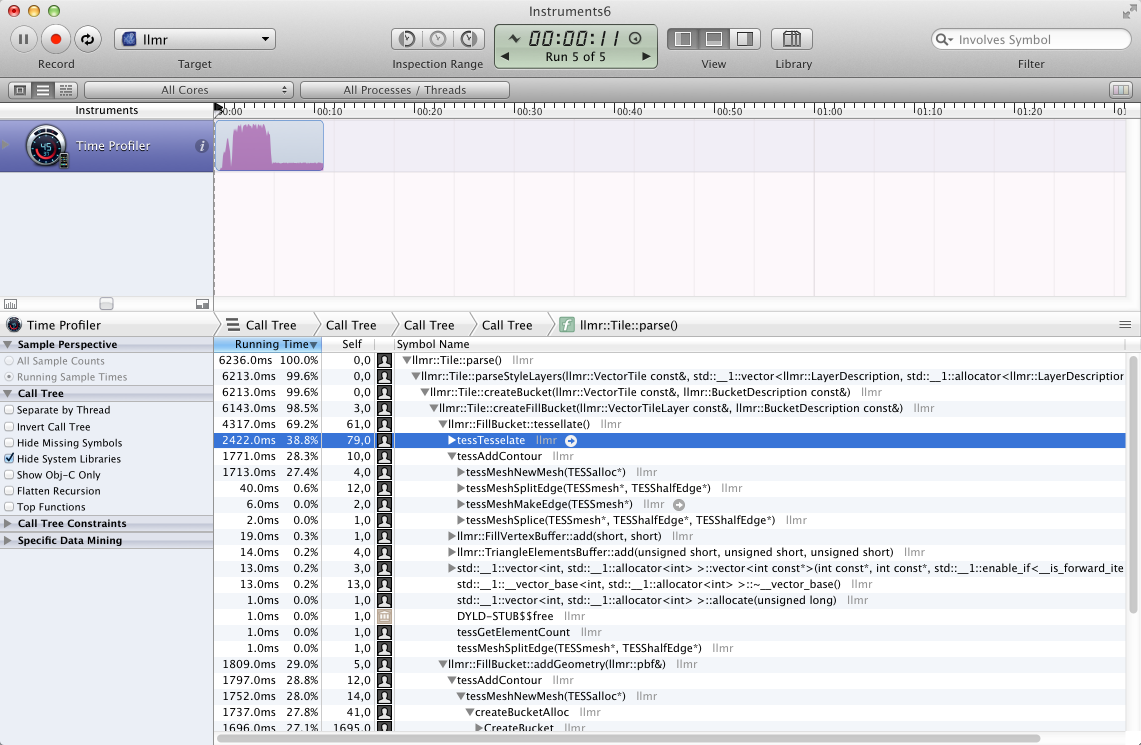Click the Pause recording button
Viewport: 1141px width, 745px height.
(24, 39)
